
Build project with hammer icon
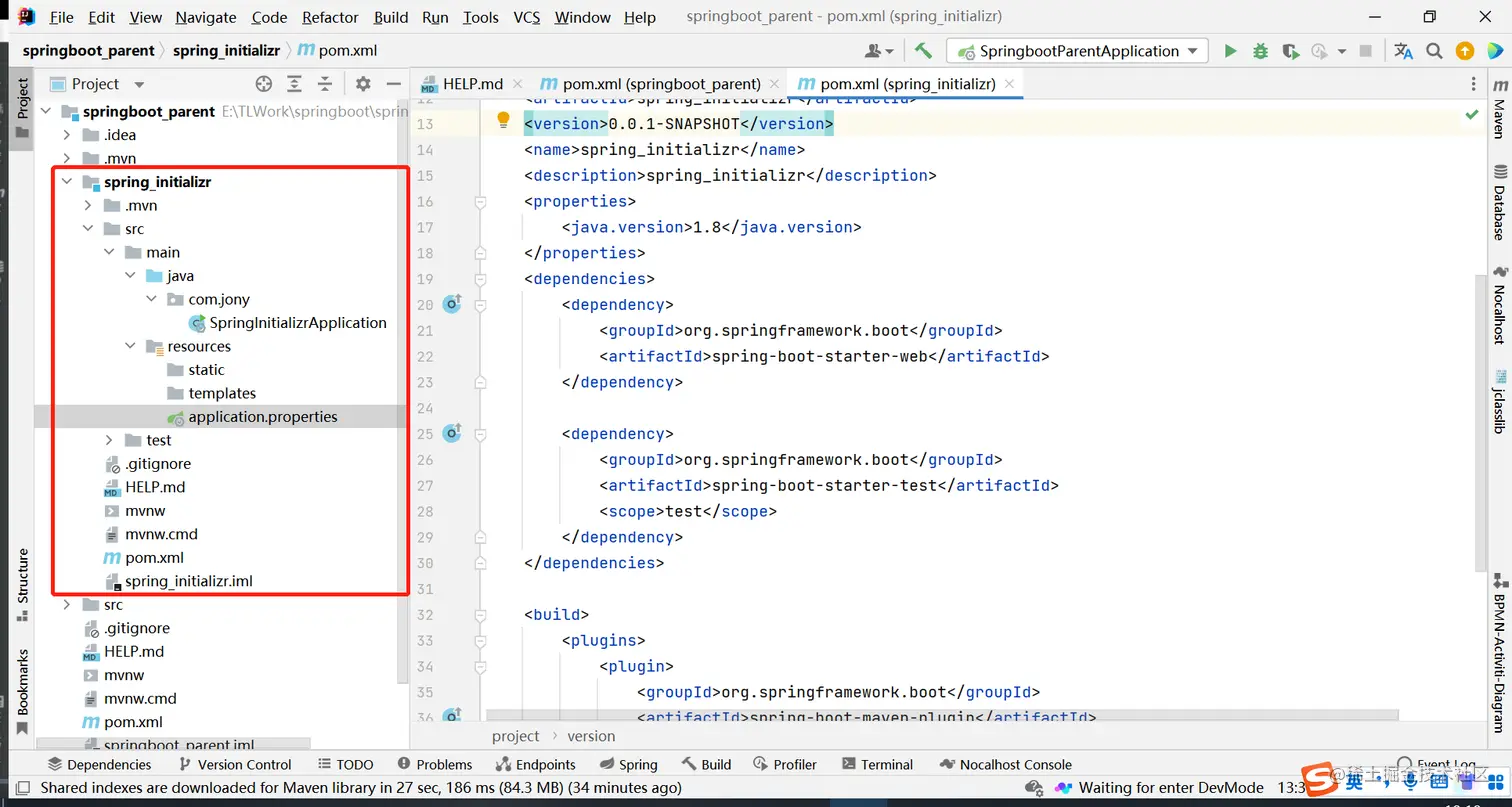[923, 50]
